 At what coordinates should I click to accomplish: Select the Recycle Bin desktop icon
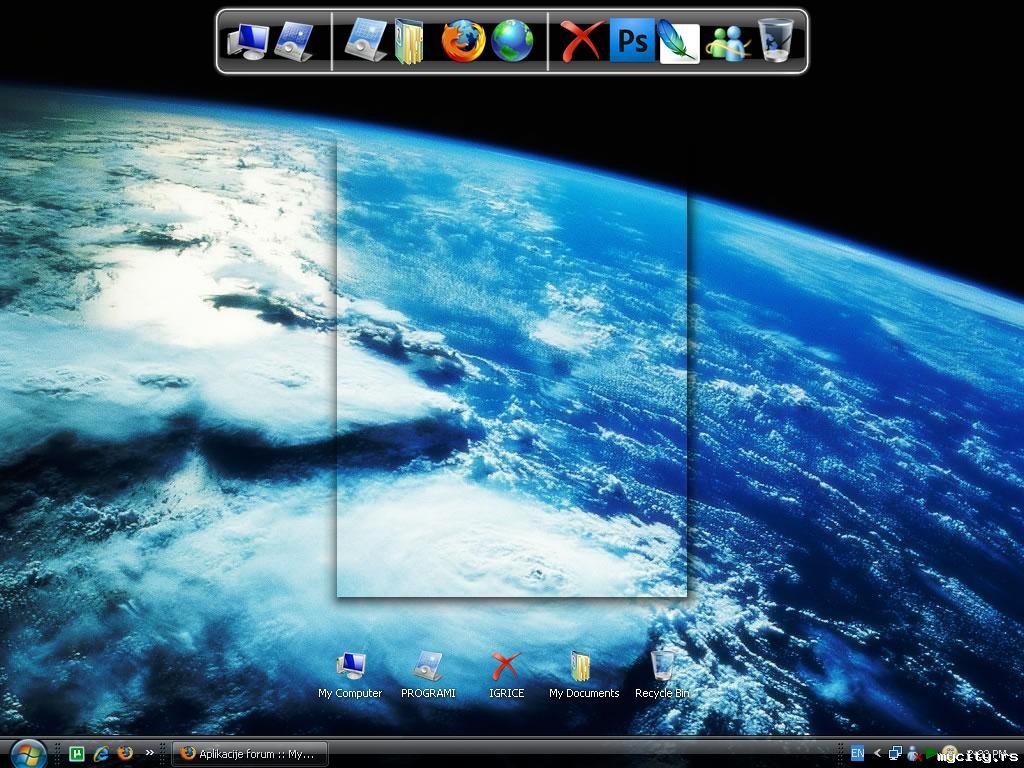(x=662, y=676)
